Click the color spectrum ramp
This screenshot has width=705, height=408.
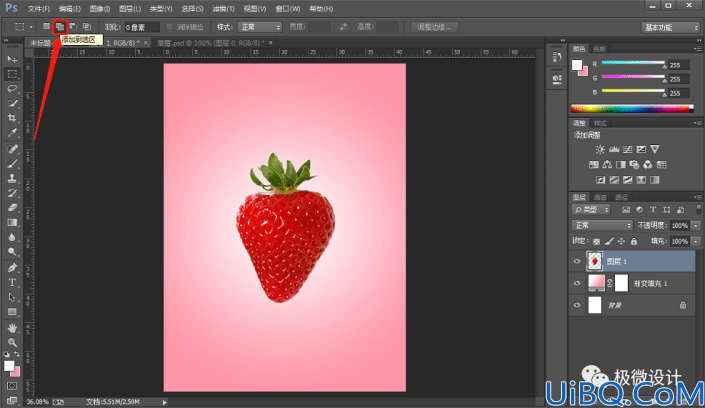632,108
